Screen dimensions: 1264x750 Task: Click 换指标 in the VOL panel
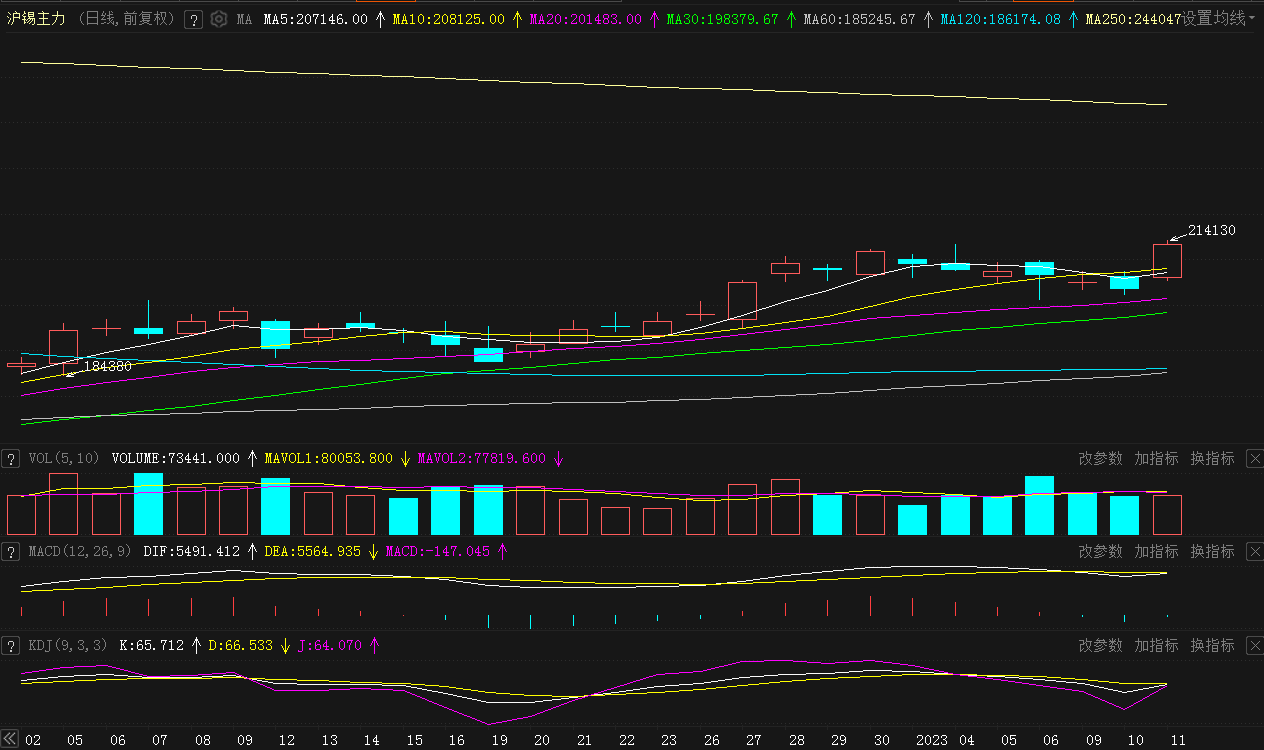1212,459
